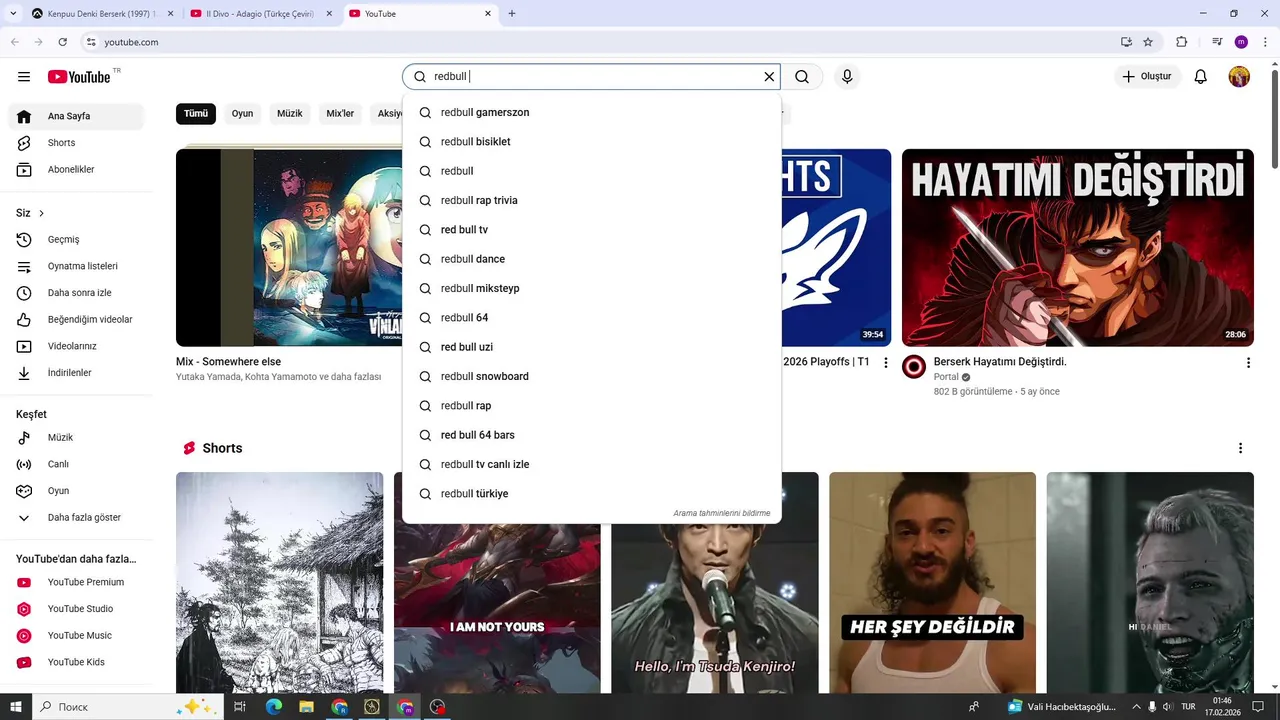
Task: Select the Tümü filter chip
Action: (196, 114)
